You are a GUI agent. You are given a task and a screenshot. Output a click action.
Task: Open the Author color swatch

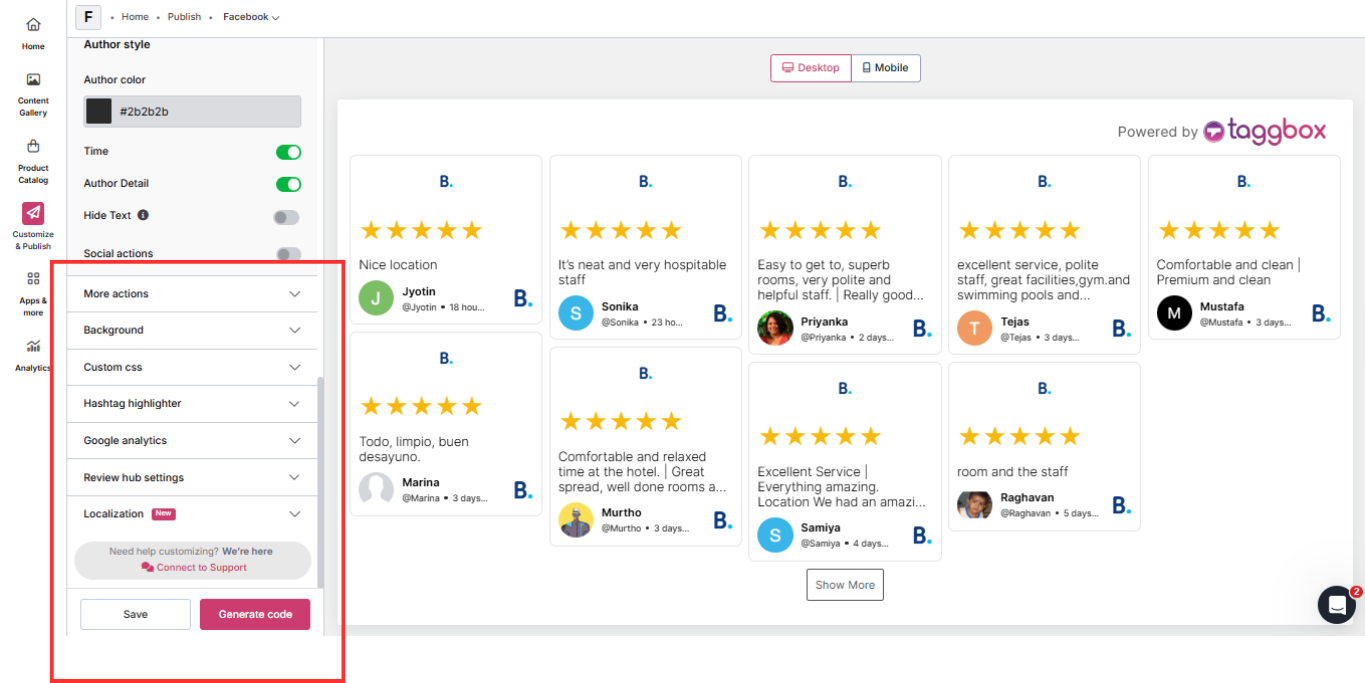98,111
